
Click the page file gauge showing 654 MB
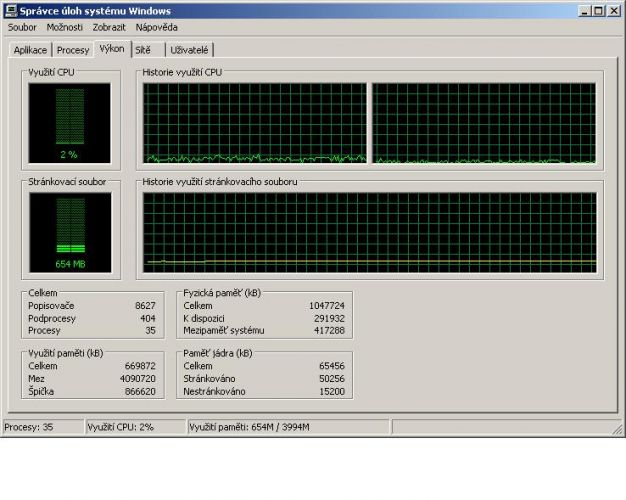(70, 232)
